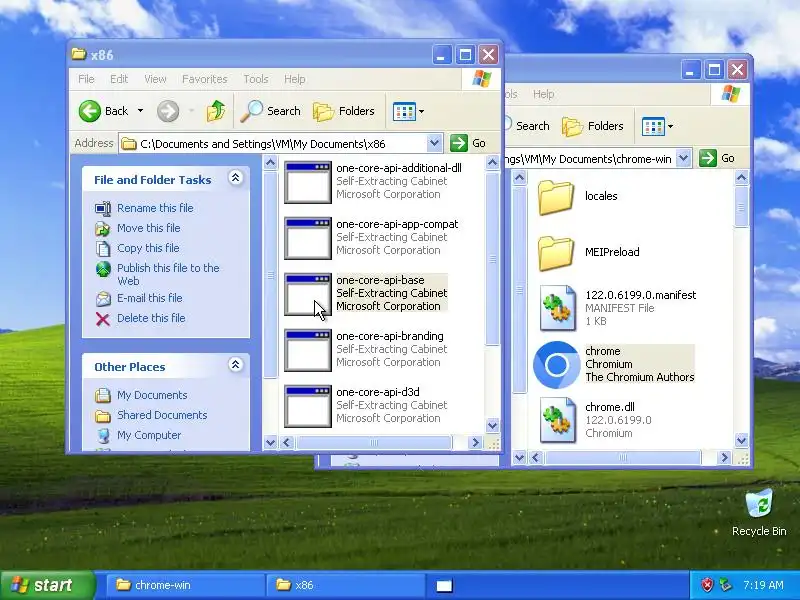This screenshot has width=800, height=600.
Task: Click Views icon in x86 toolbar
Action: point(404,111)
